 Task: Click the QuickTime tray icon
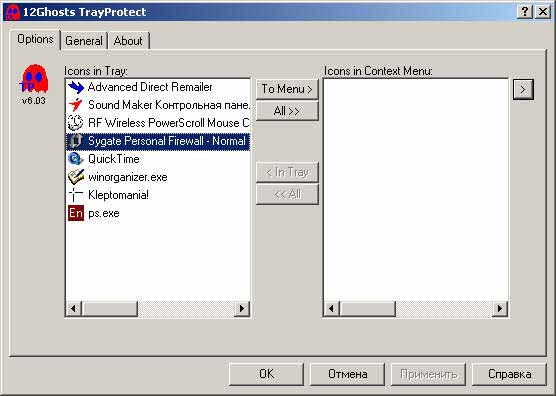coord(76,159)
